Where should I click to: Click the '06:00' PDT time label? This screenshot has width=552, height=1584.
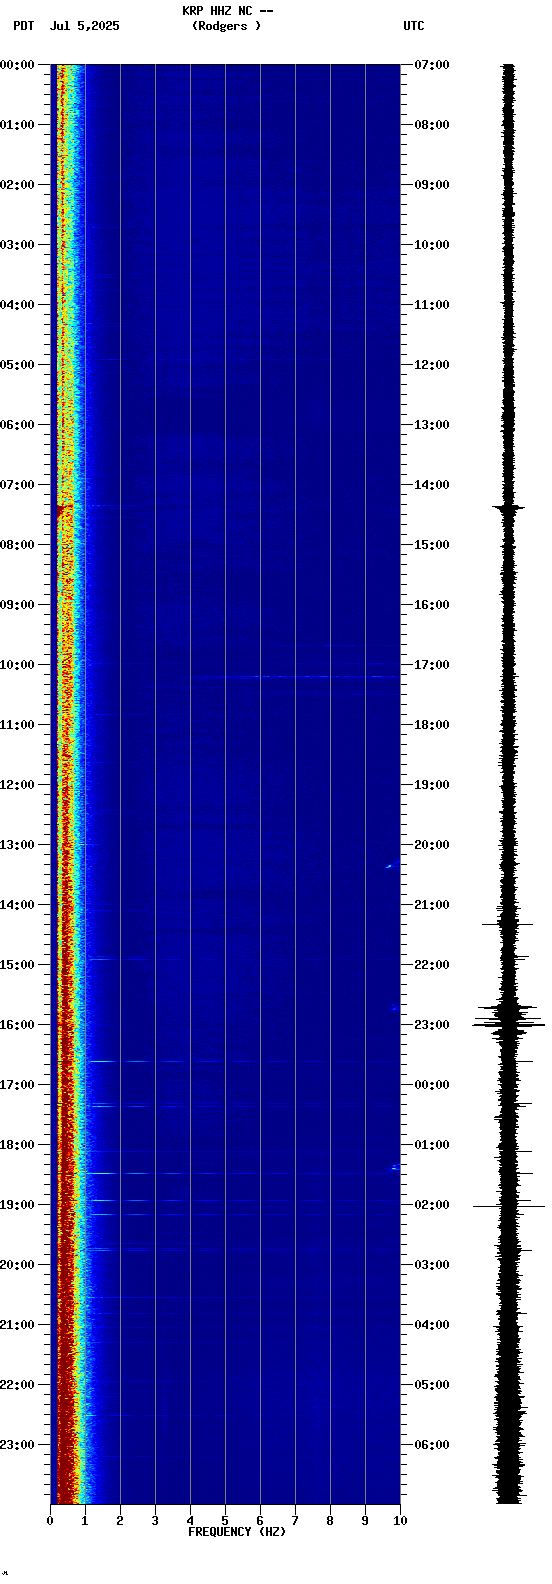click(x=17, y=425)
